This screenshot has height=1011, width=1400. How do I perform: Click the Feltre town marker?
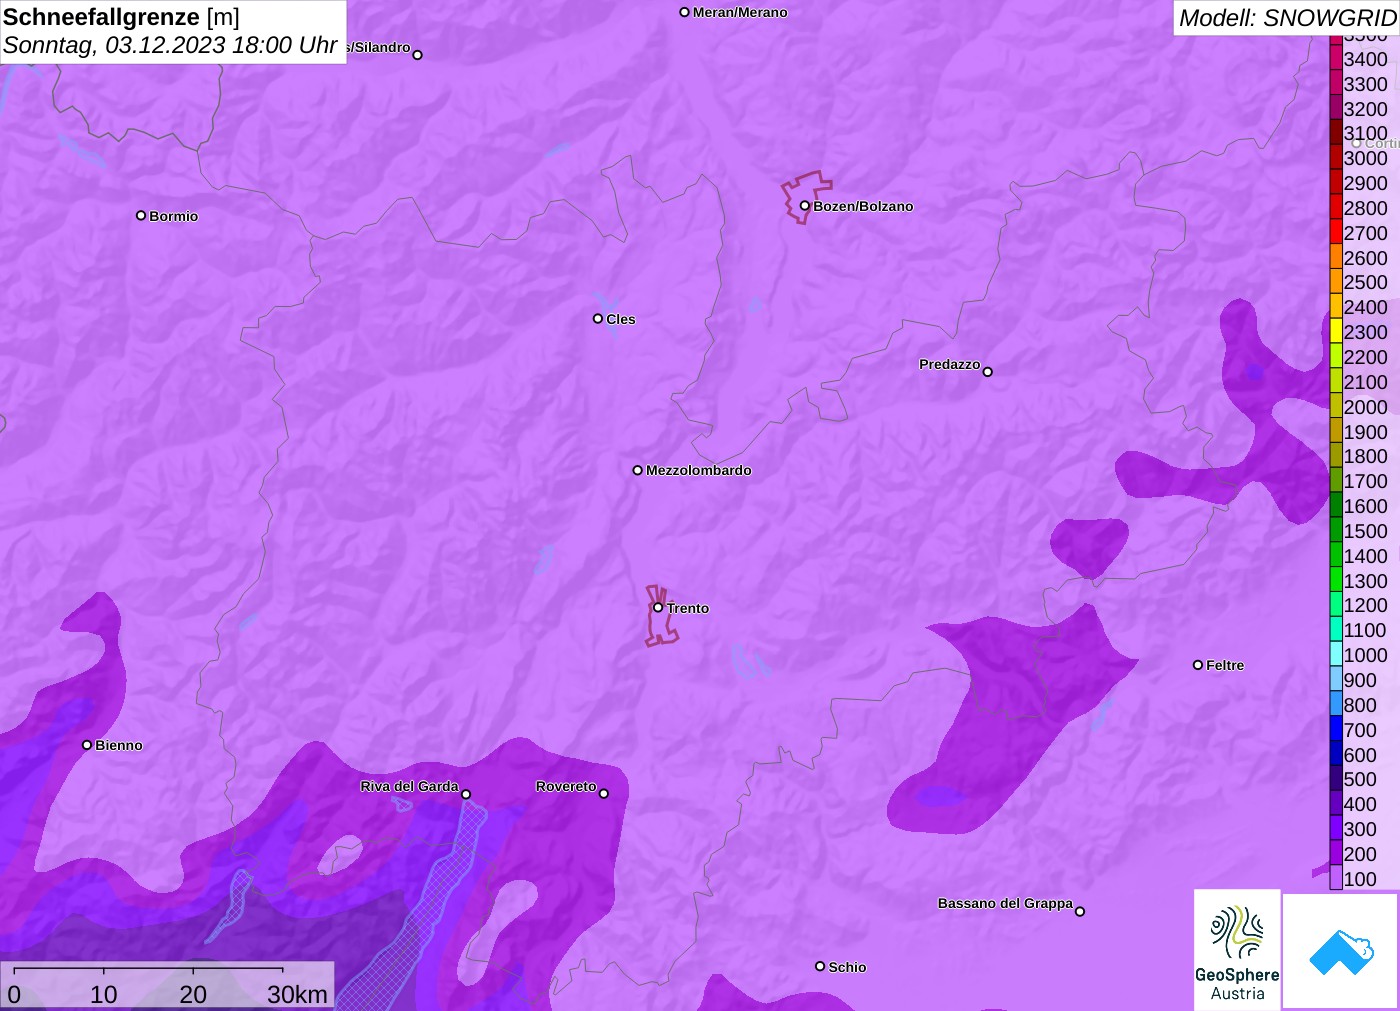click(x=1198, y=664)
